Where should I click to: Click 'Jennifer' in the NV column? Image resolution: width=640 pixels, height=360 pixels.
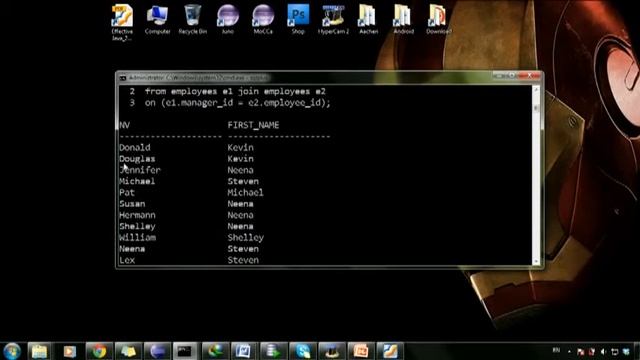click(140, 170)
